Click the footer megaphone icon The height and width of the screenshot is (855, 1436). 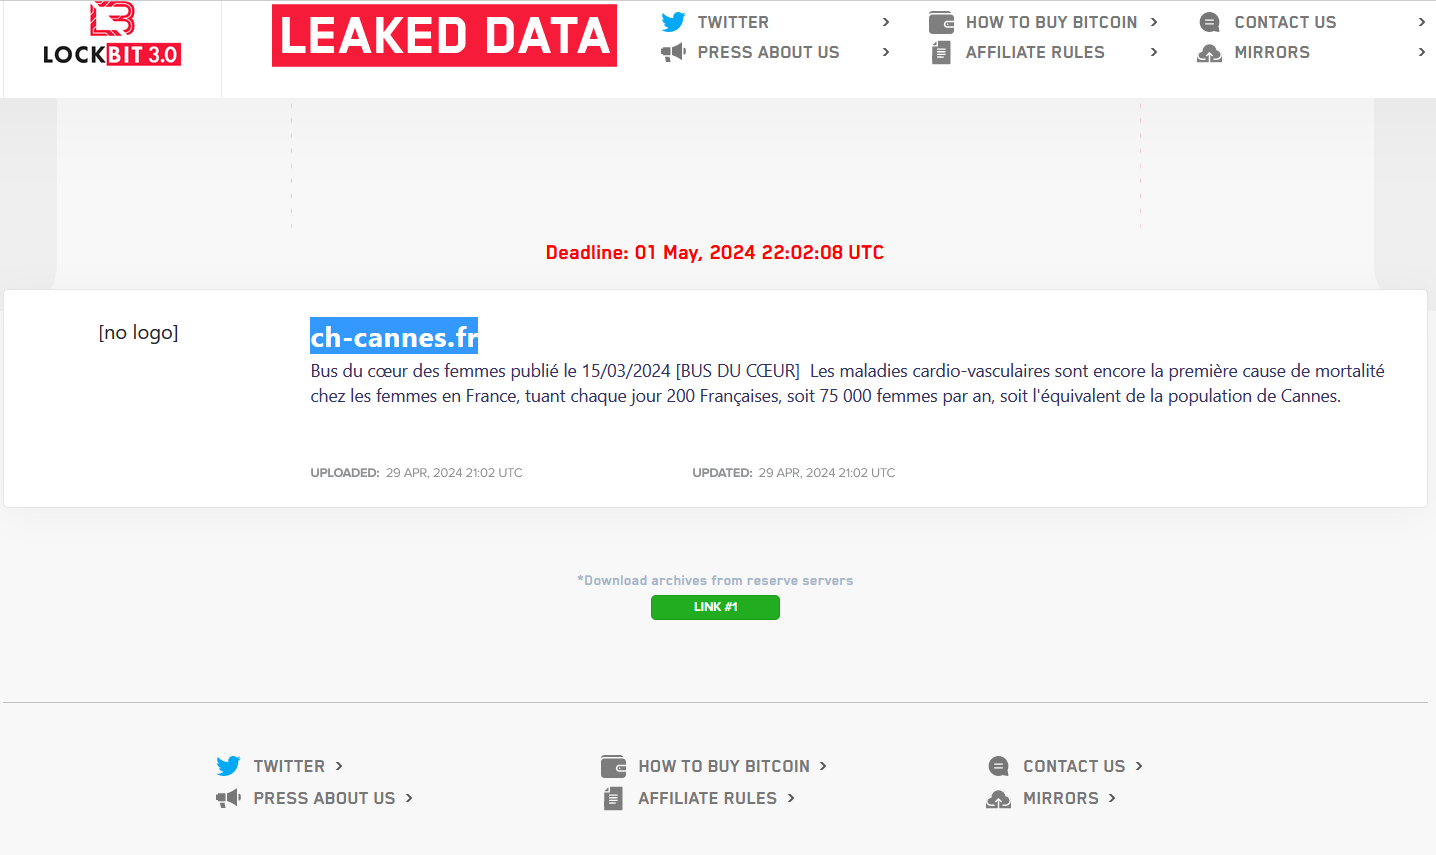pos(228,798)
